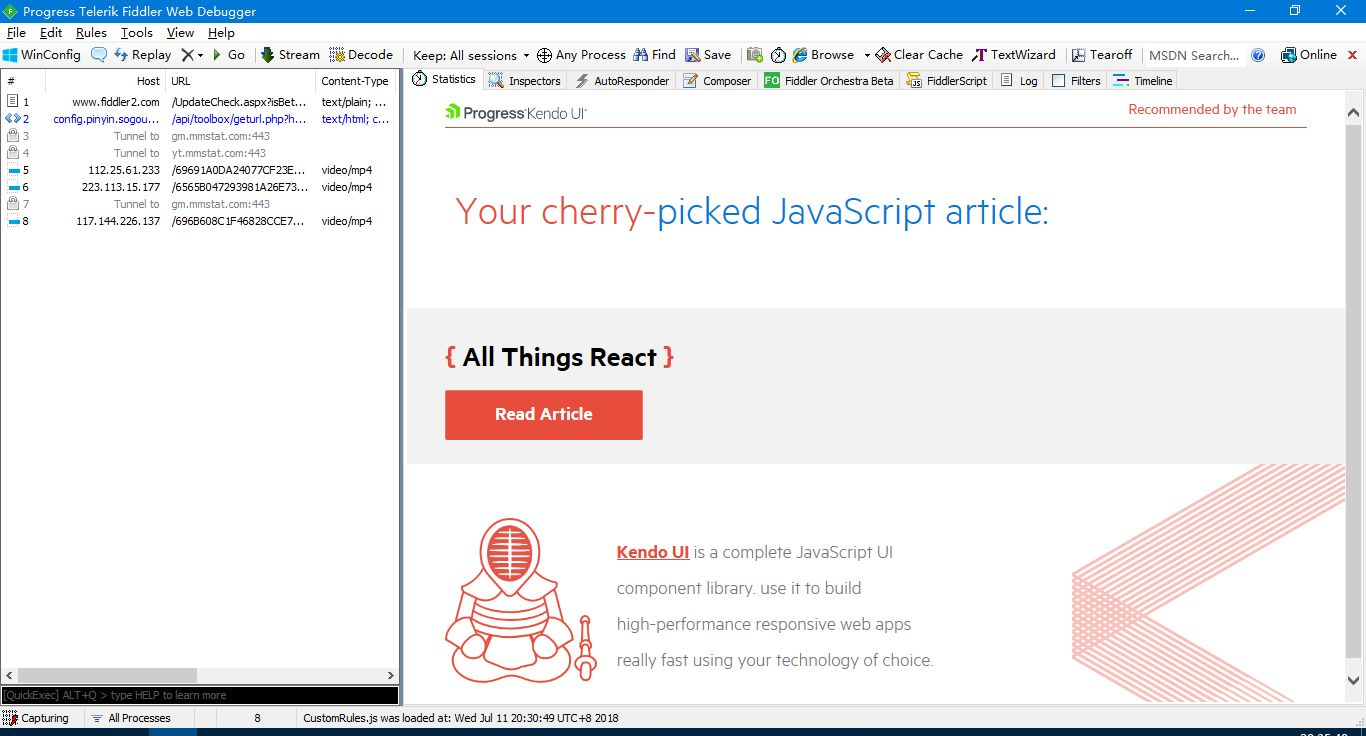Click All Processes filter in status bar

(131, 718)
